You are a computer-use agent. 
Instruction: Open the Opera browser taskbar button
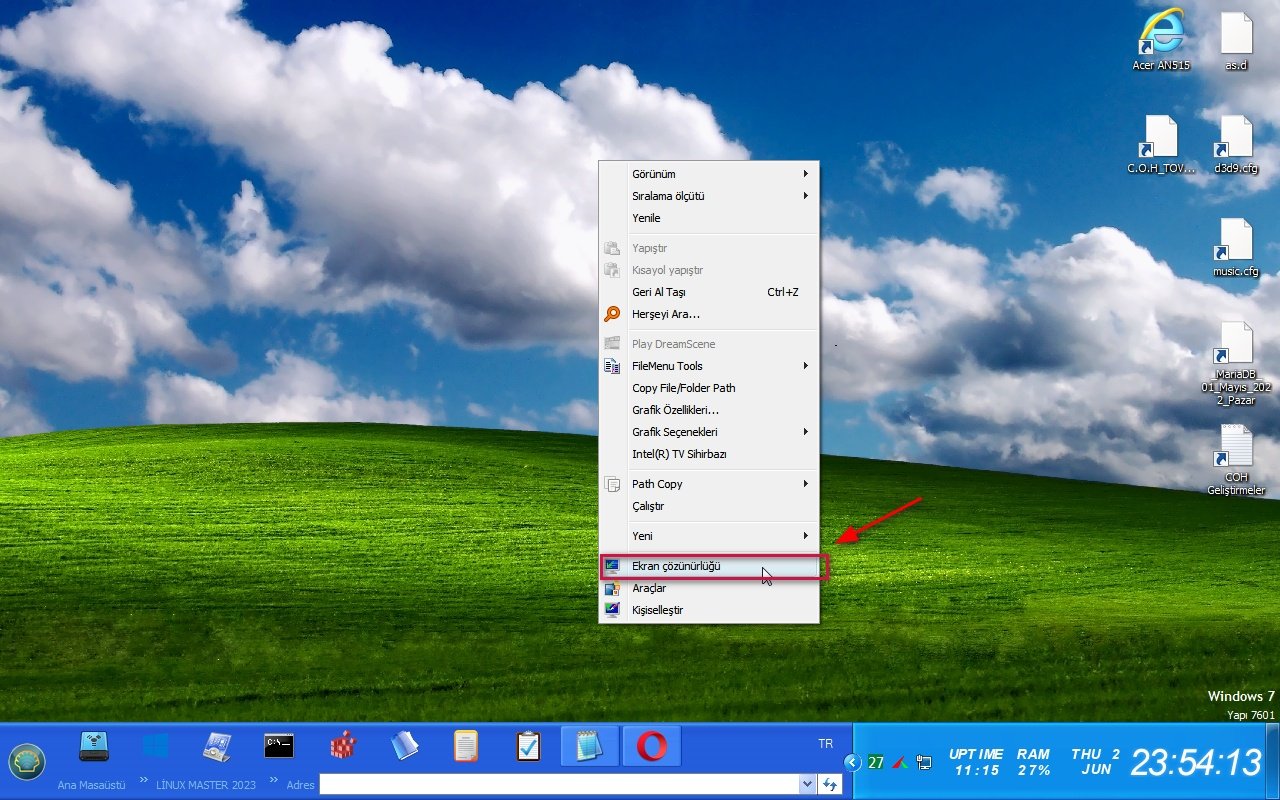click(x=652, y=746)
